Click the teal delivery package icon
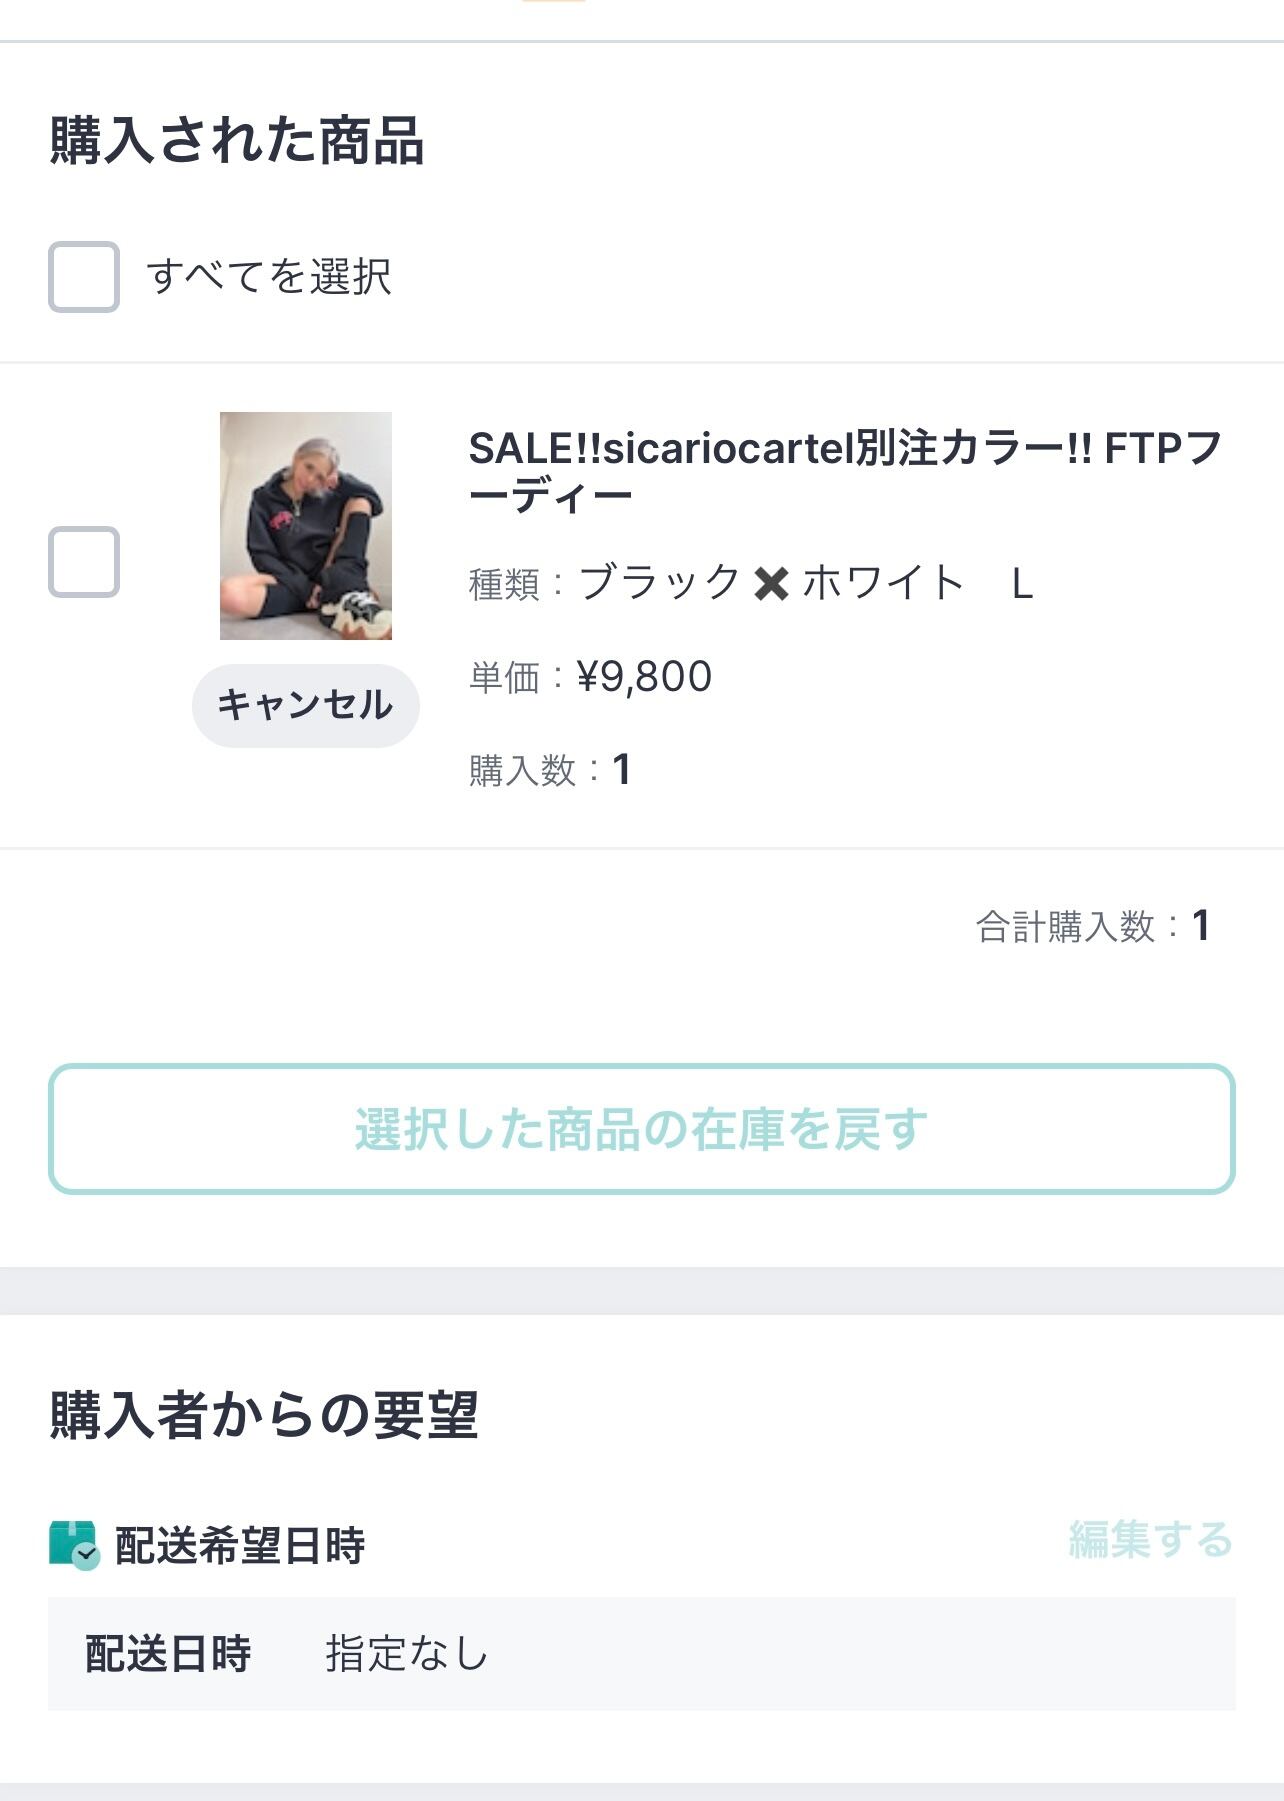1284x1801 pixels. click(74, 1545)
